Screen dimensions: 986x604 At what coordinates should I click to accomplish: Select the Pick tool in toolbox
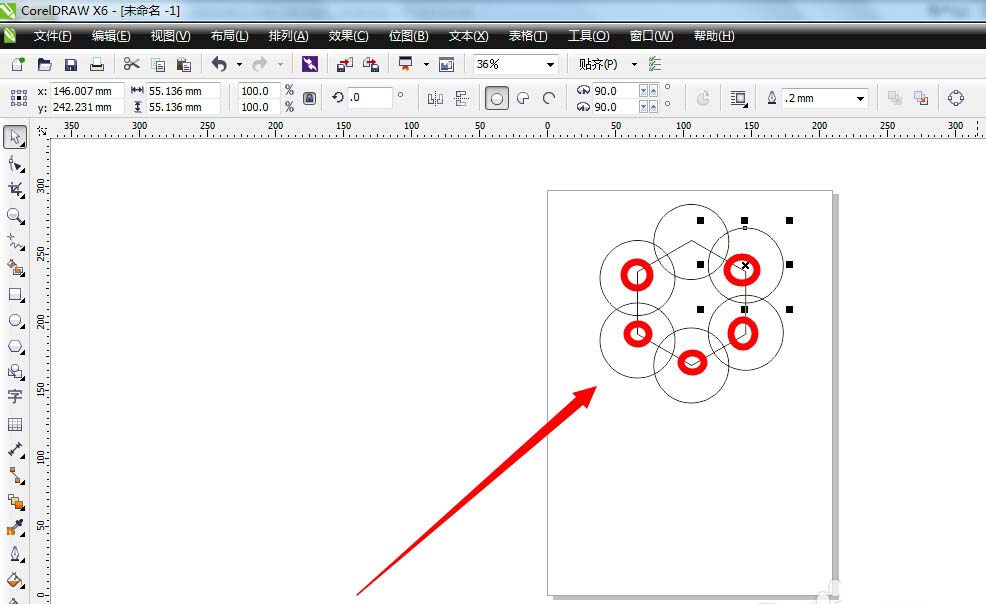(x=15, y=136)
